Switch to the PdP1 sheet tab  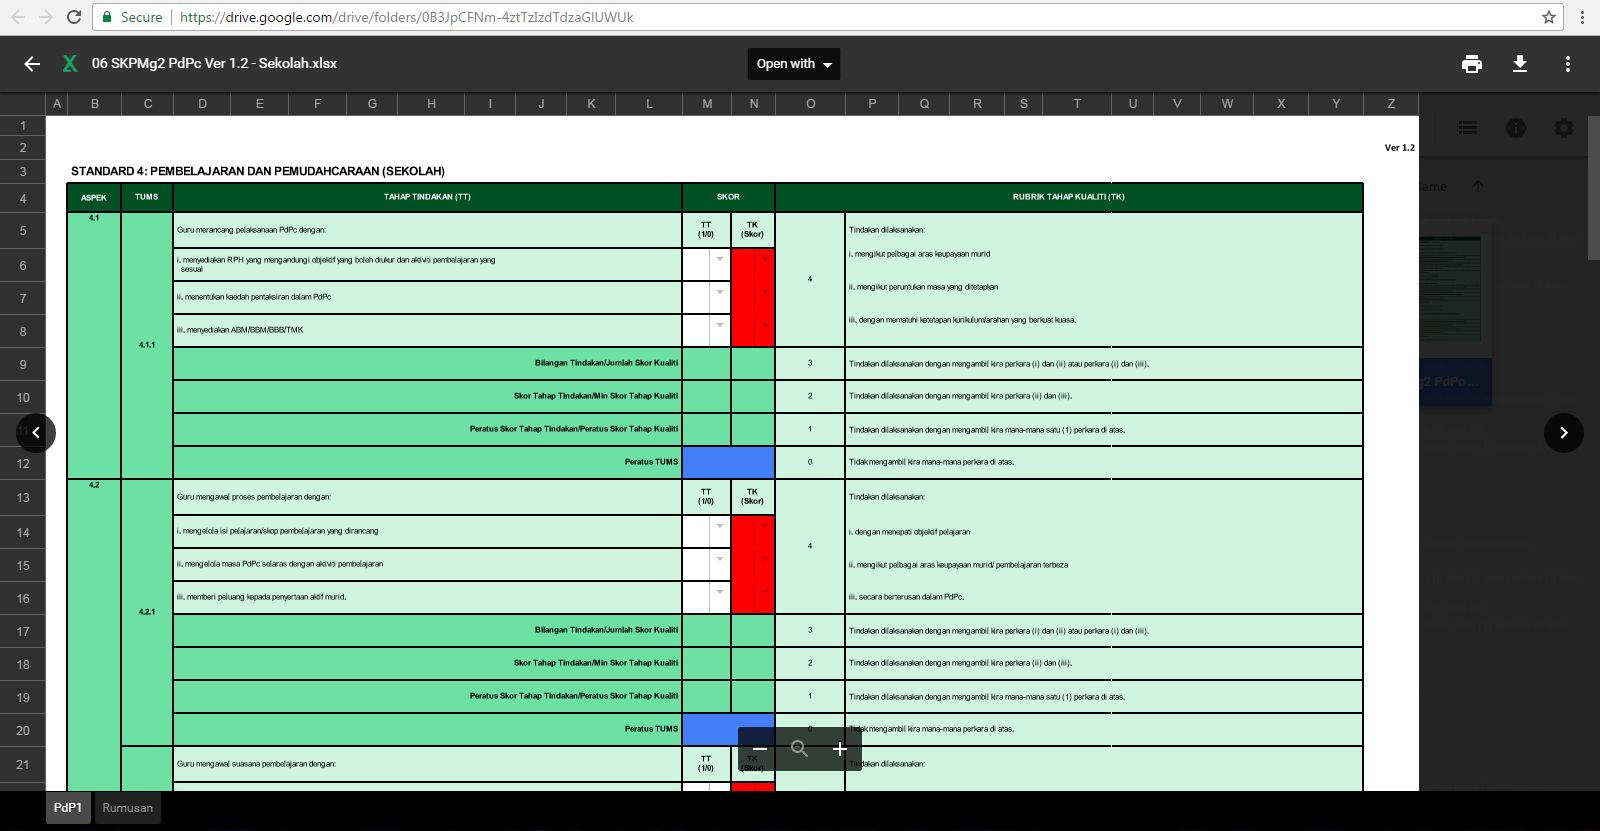[68, 808]
